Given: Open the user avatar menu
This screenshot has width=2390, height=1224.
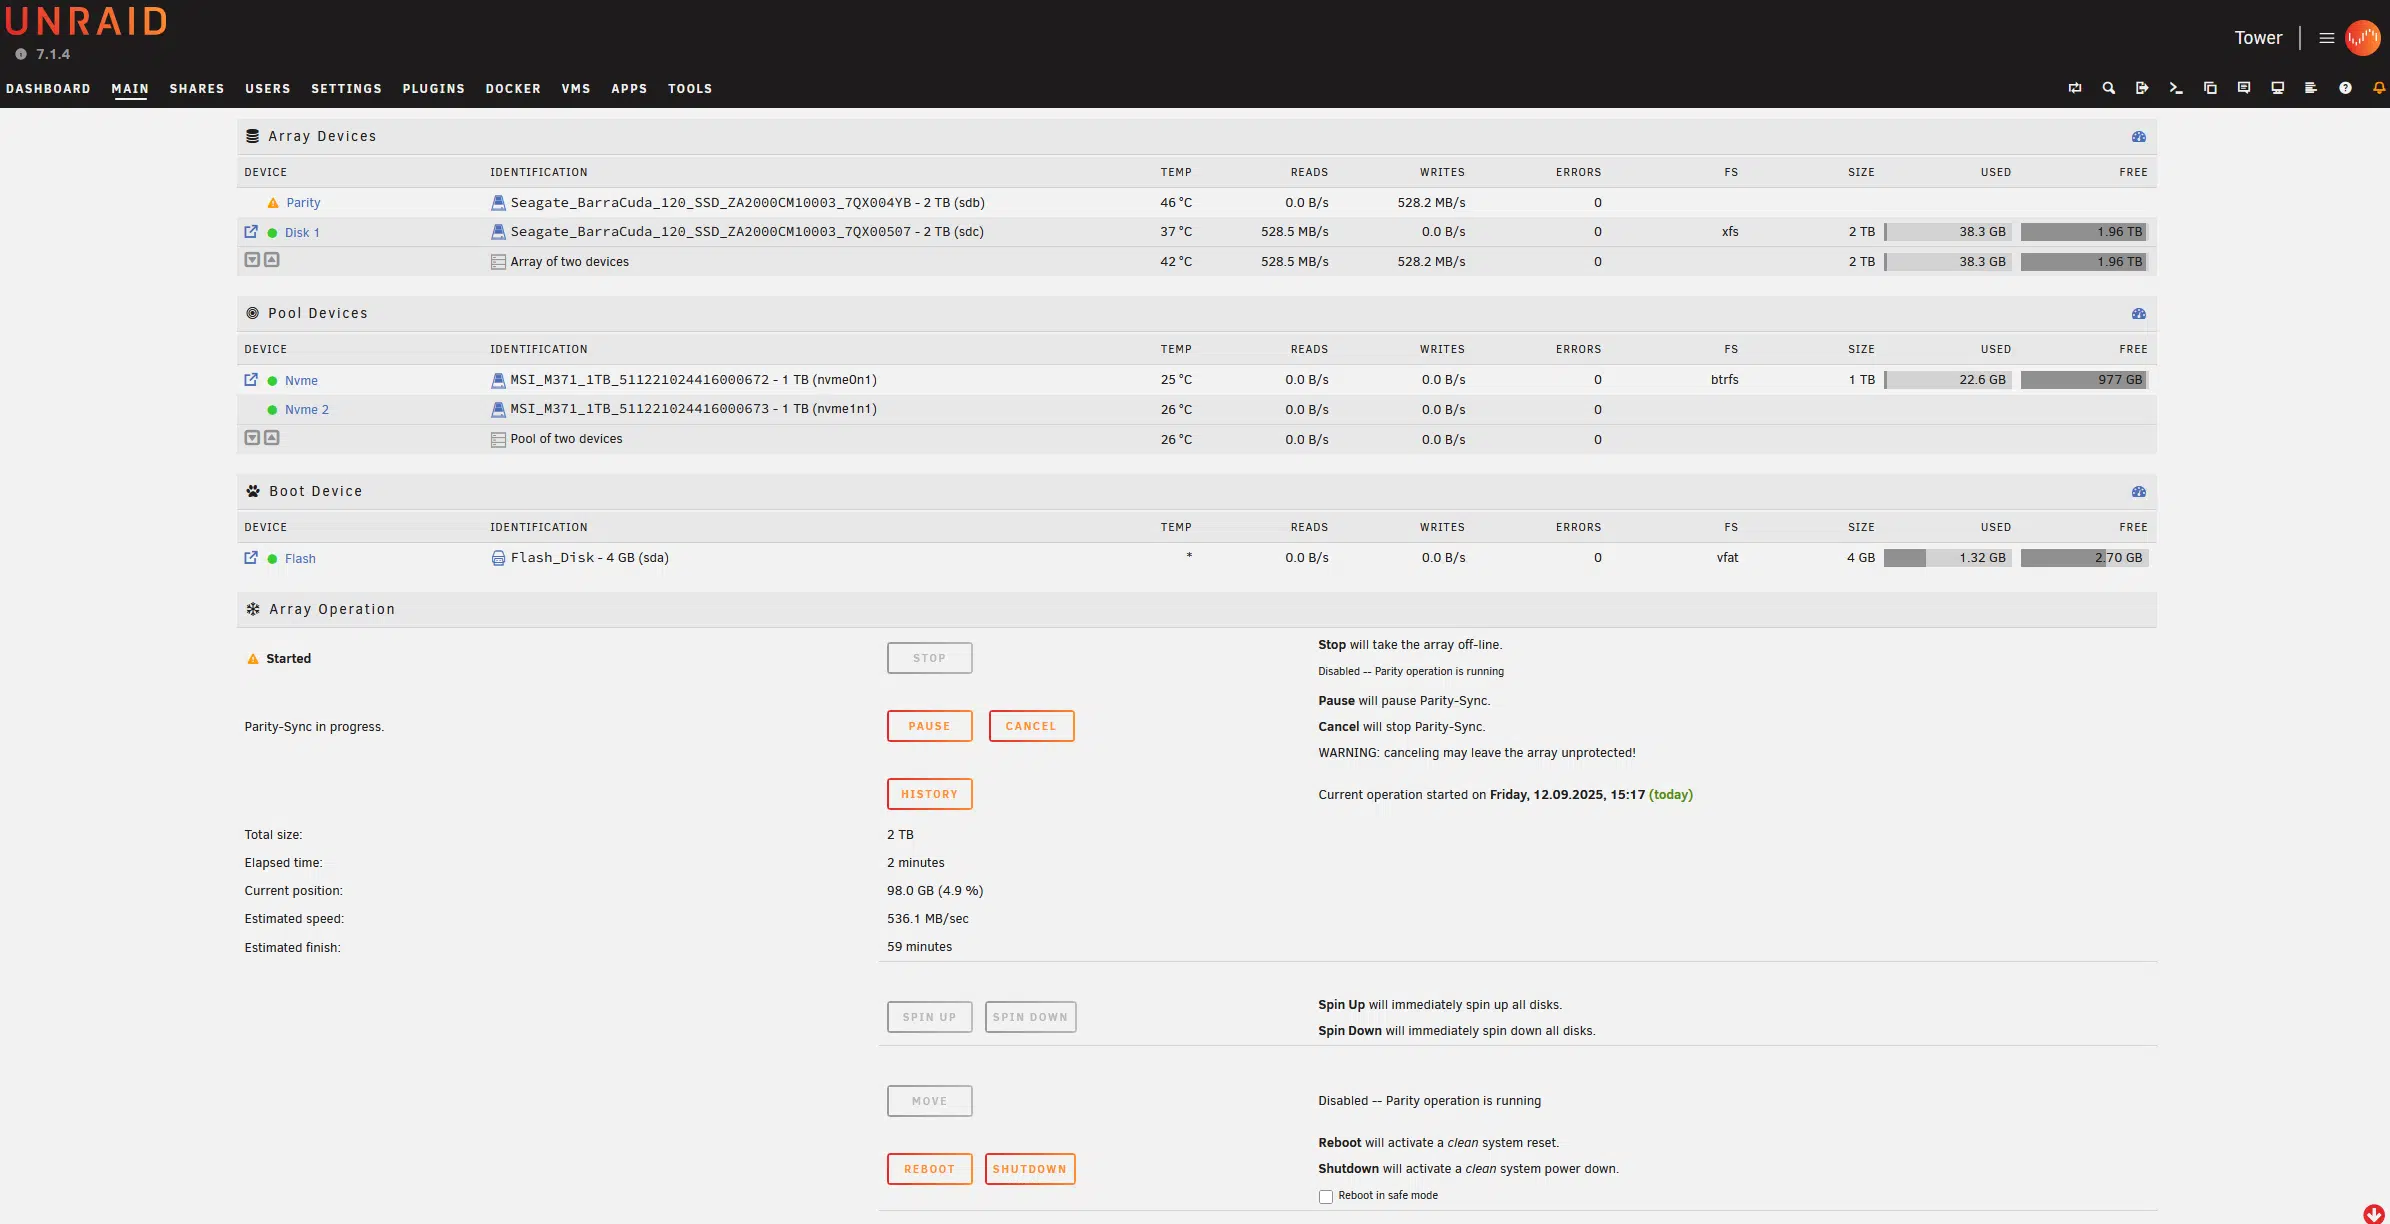Looking at the screenshot, I should pyautogui.click(x=2363, y=38).
